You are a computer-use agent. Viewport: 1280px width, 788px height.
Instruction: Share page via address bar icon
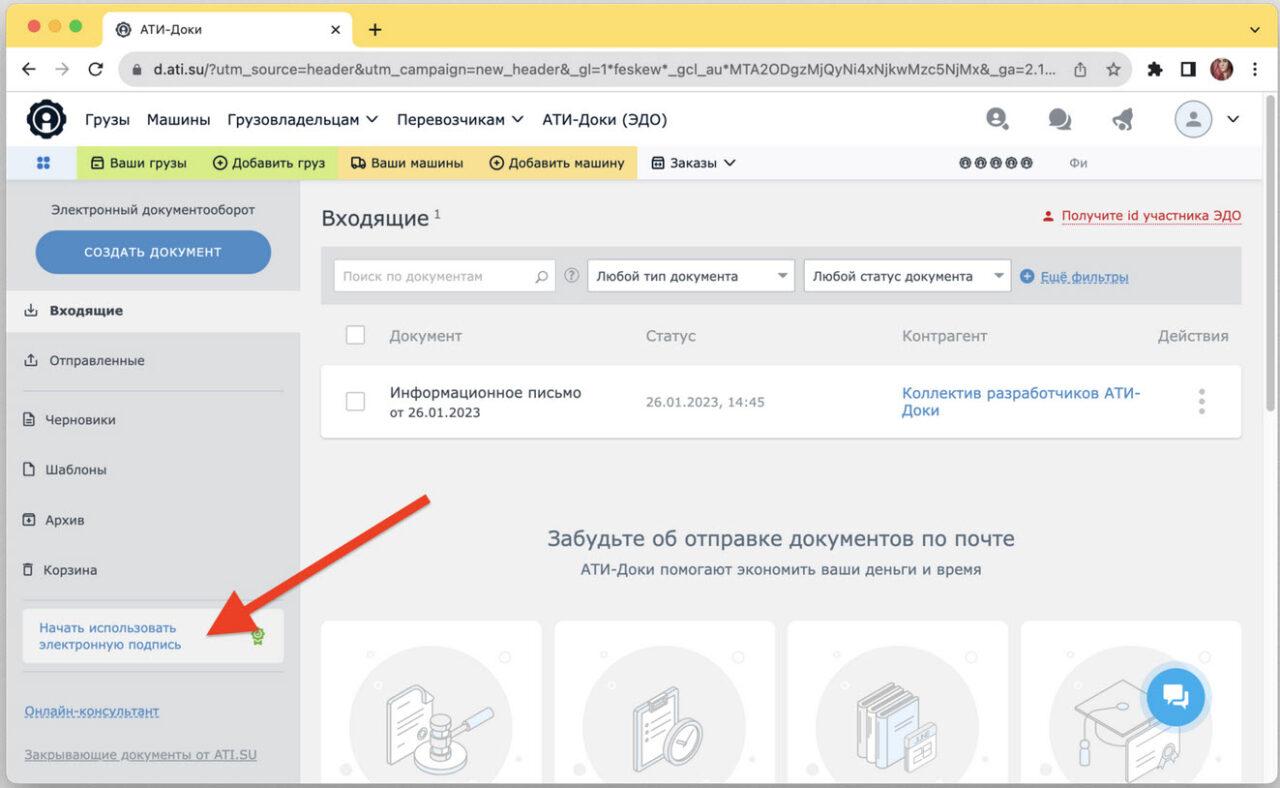click(1080, 70)
